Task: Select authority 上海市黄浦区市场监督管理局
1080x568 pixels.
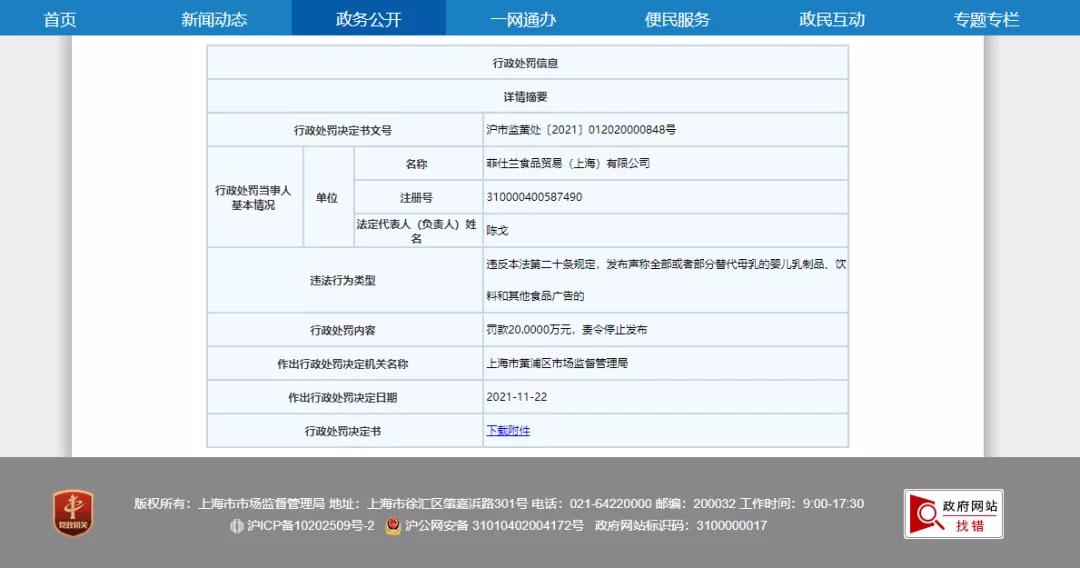Action: point(557,363)
